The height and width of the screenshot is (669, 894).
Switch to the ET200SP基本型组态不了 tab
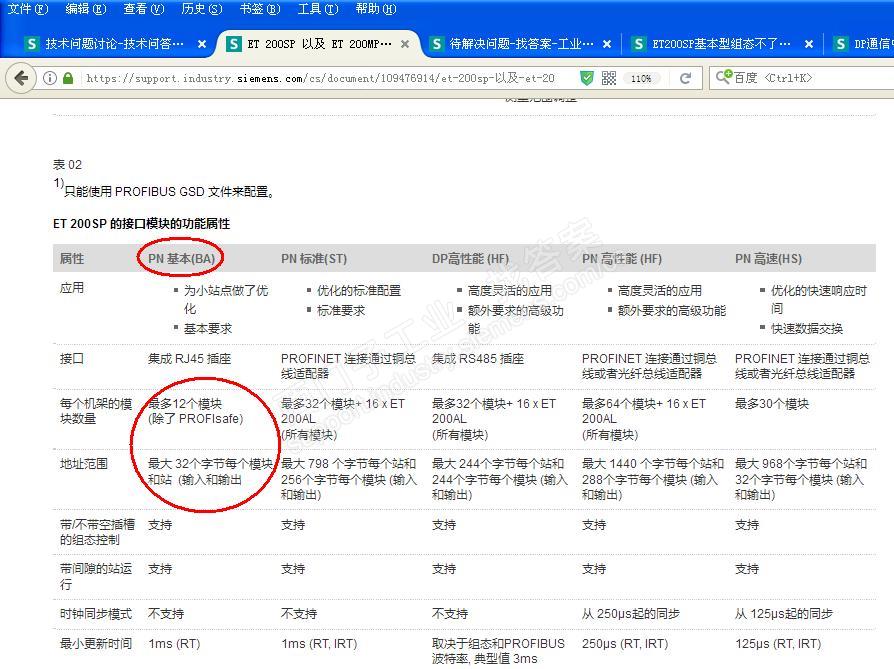point(721,44)
